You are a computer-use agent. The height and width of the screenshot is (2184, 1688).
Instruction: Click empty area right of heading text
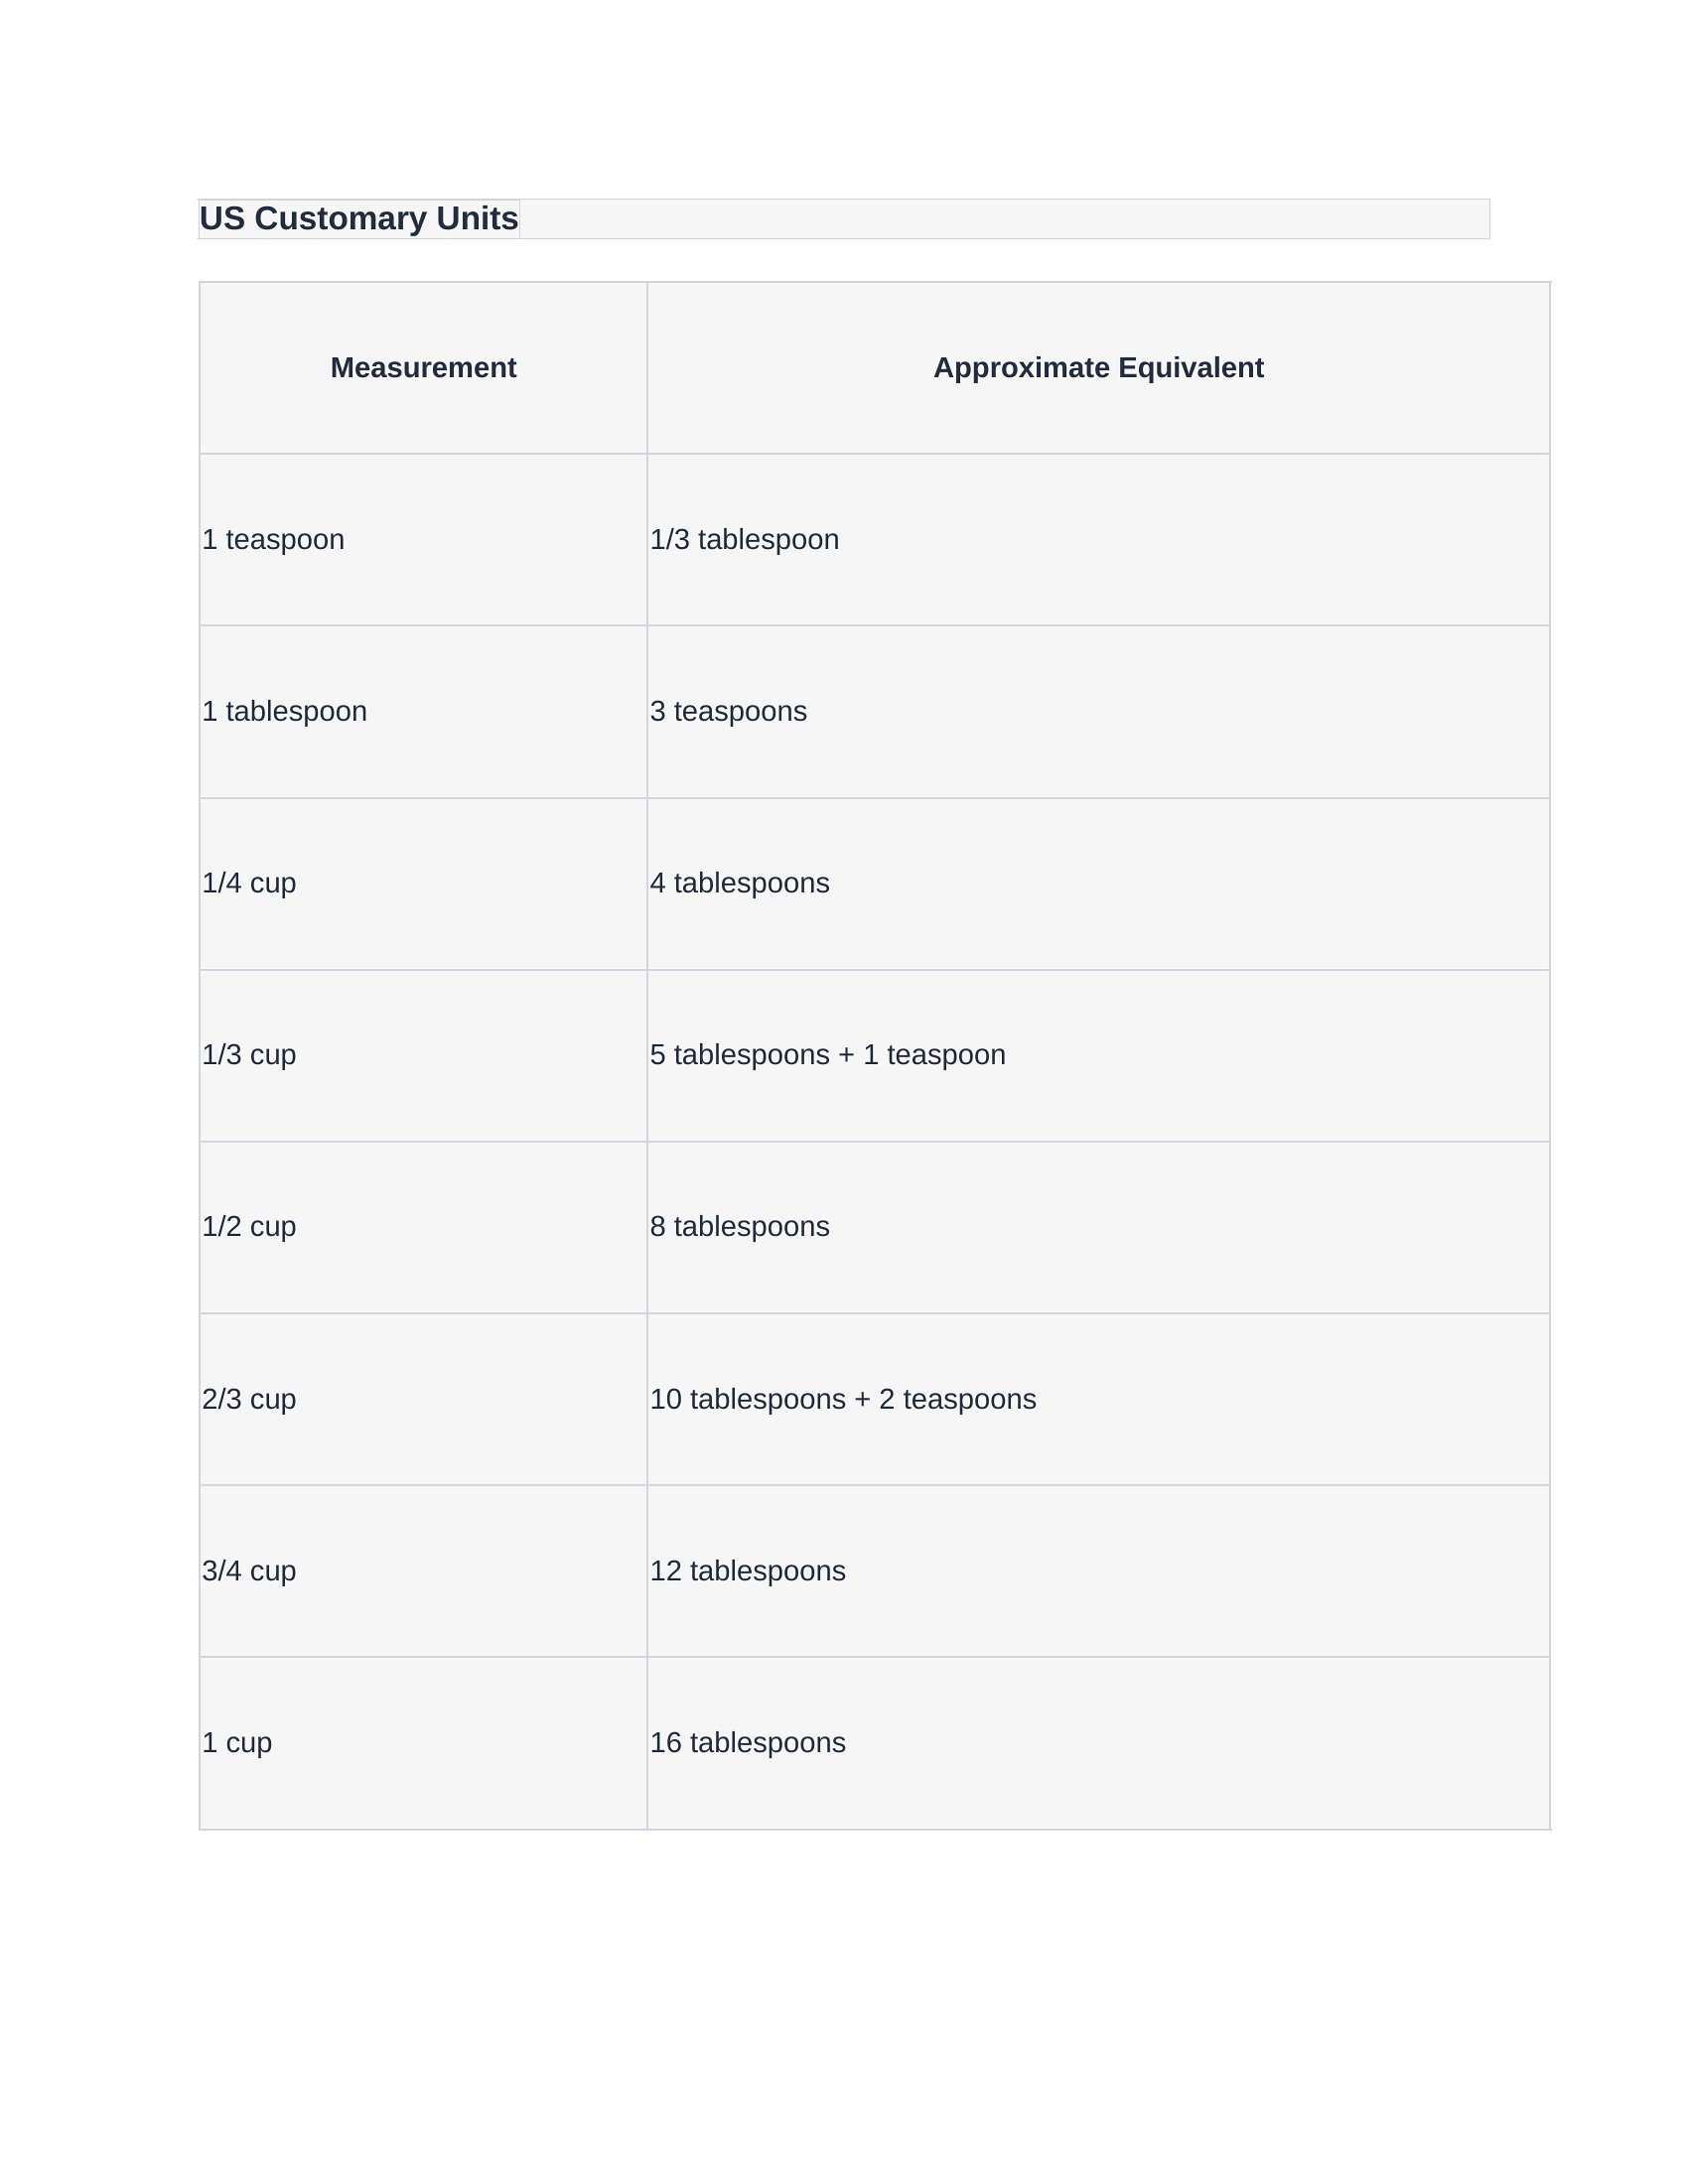[x=1005, y=219]
